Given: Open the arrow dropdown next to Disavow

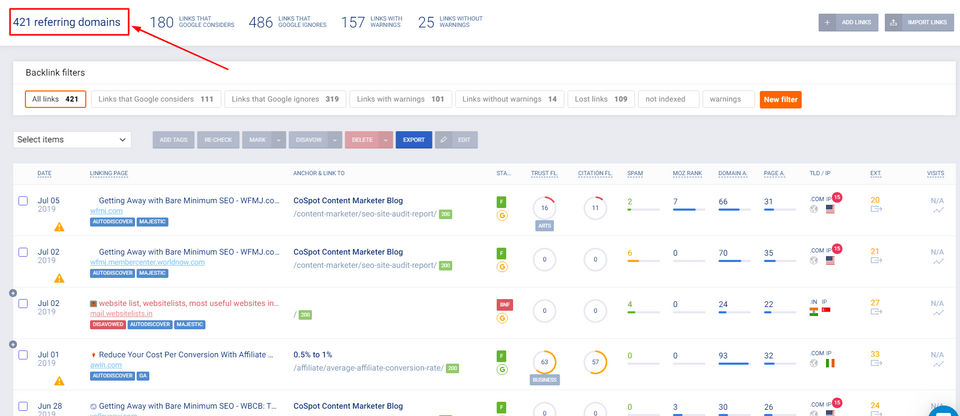Looking at the screenshot, I should (335, 140).
